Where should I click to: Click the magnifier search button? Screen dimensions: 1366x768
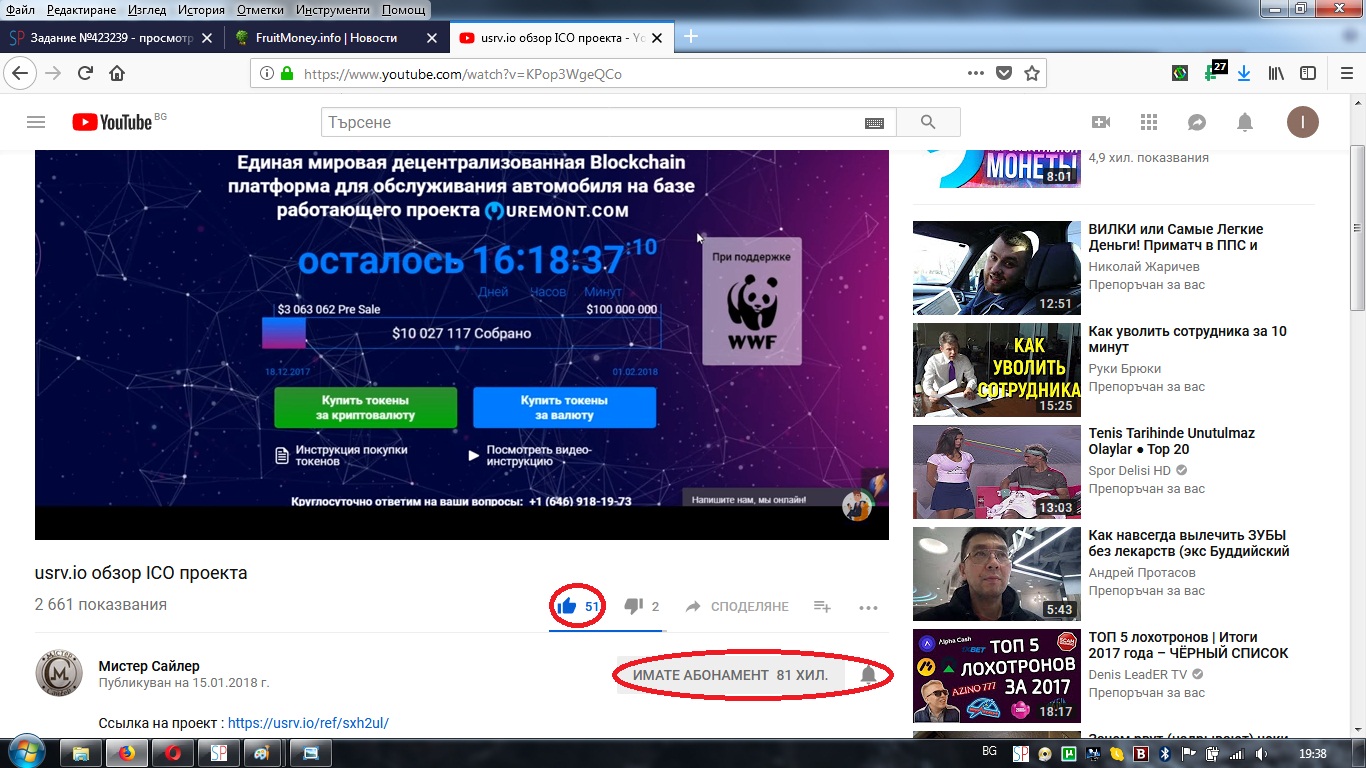point(928,122)
